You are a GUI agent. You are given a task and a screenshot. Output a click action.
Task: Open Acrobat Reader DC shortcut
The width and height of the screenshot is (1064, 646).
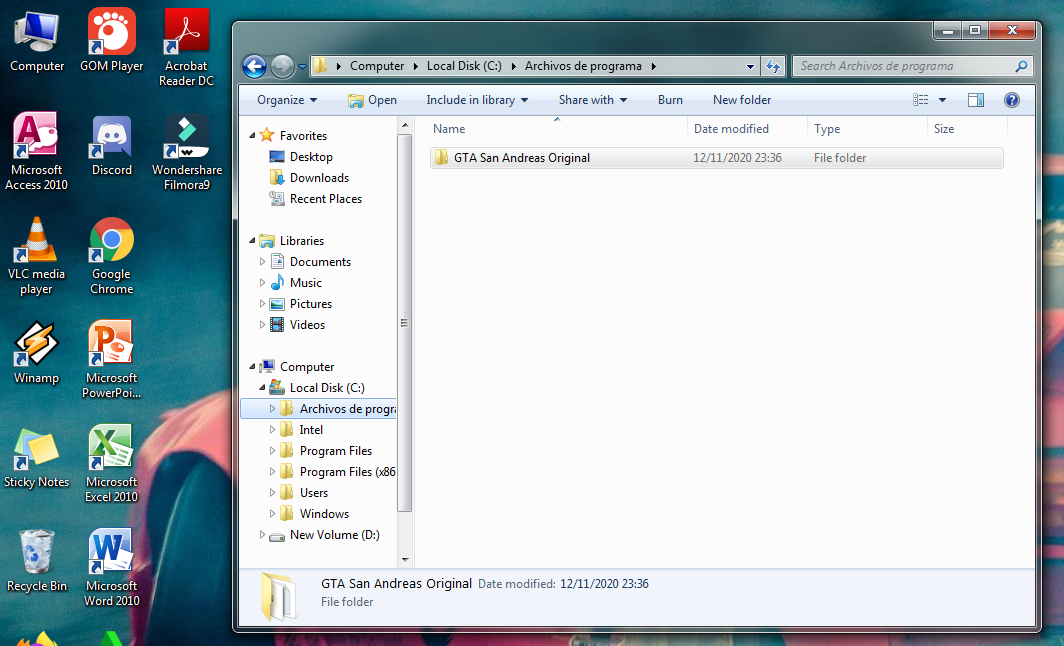[187, 48]
